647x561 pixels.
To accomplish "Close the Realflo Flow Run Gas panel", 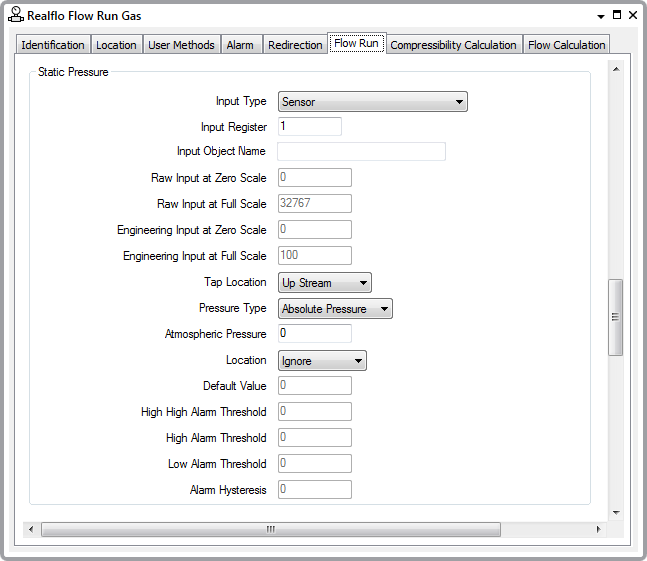I will coord(632,16).
